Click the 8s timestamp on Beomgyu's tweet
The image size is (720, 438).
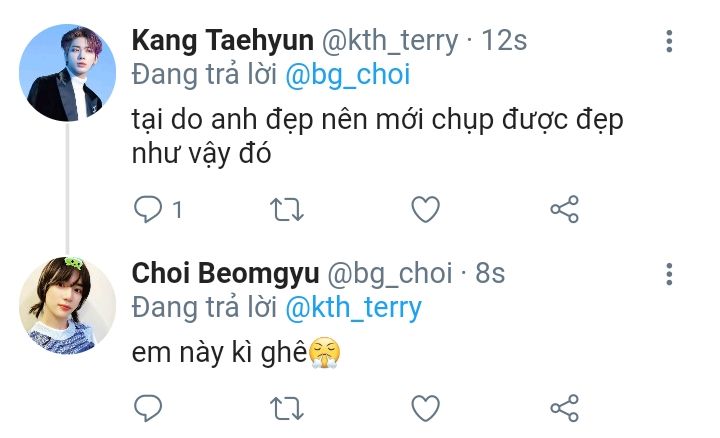[488, 273]
